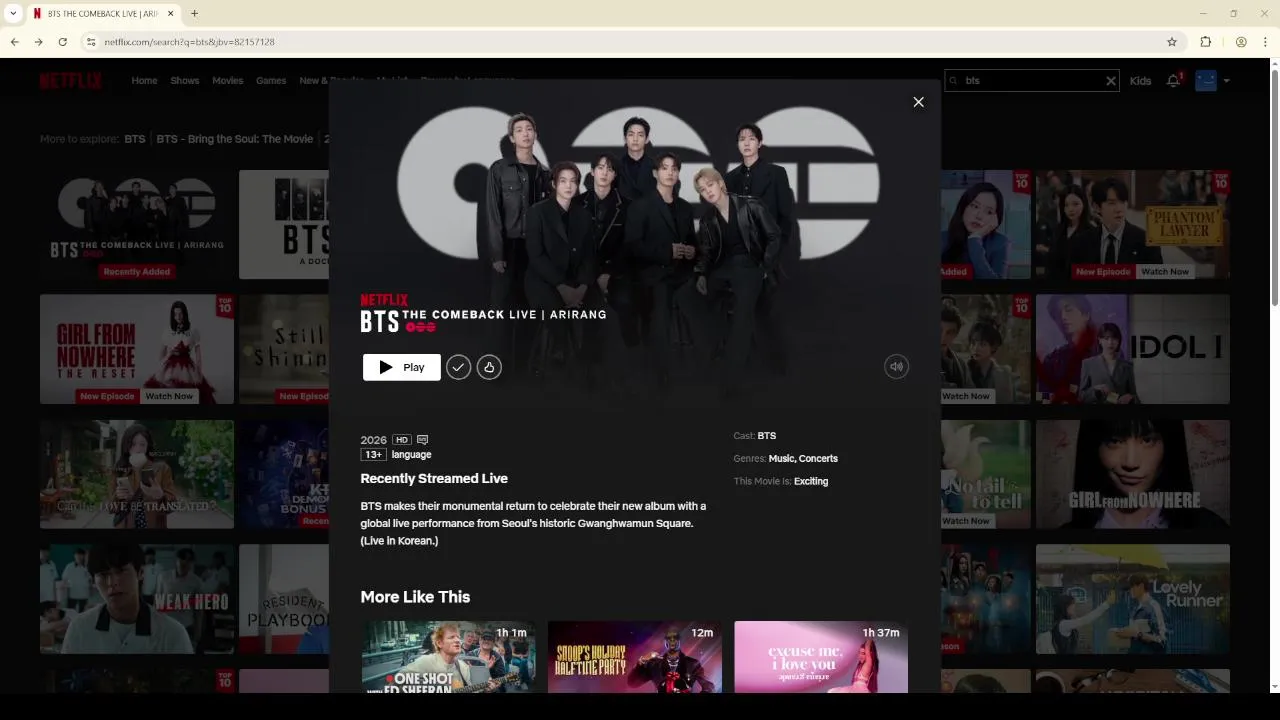The height and width of the screenshot is (720, 1280).
Task: Open Can This Love Be Translated tile
Action: 137,474
